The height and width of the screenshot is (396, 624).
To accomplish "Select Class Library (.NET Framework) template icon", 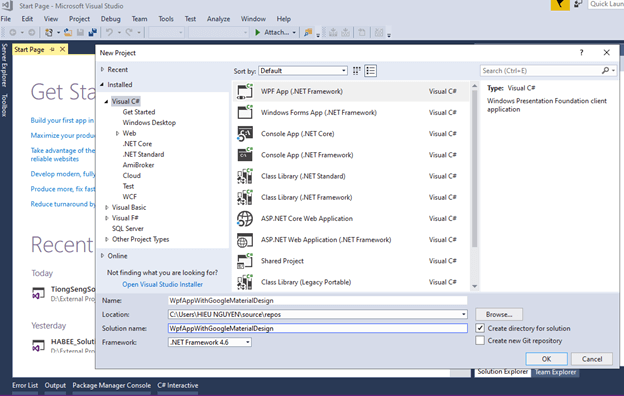I will tap(245, 197).
